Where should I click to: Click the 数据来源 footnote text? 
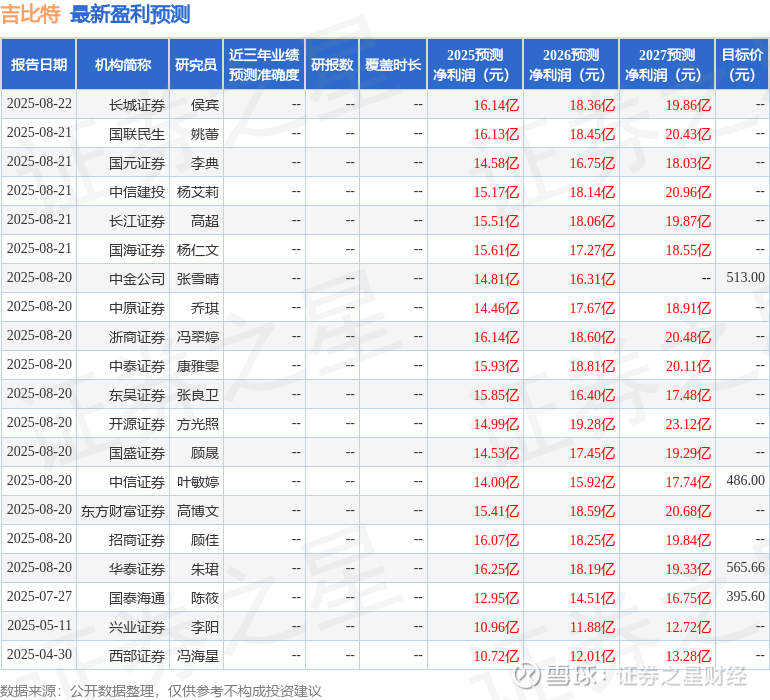click(x=161, y=691)
